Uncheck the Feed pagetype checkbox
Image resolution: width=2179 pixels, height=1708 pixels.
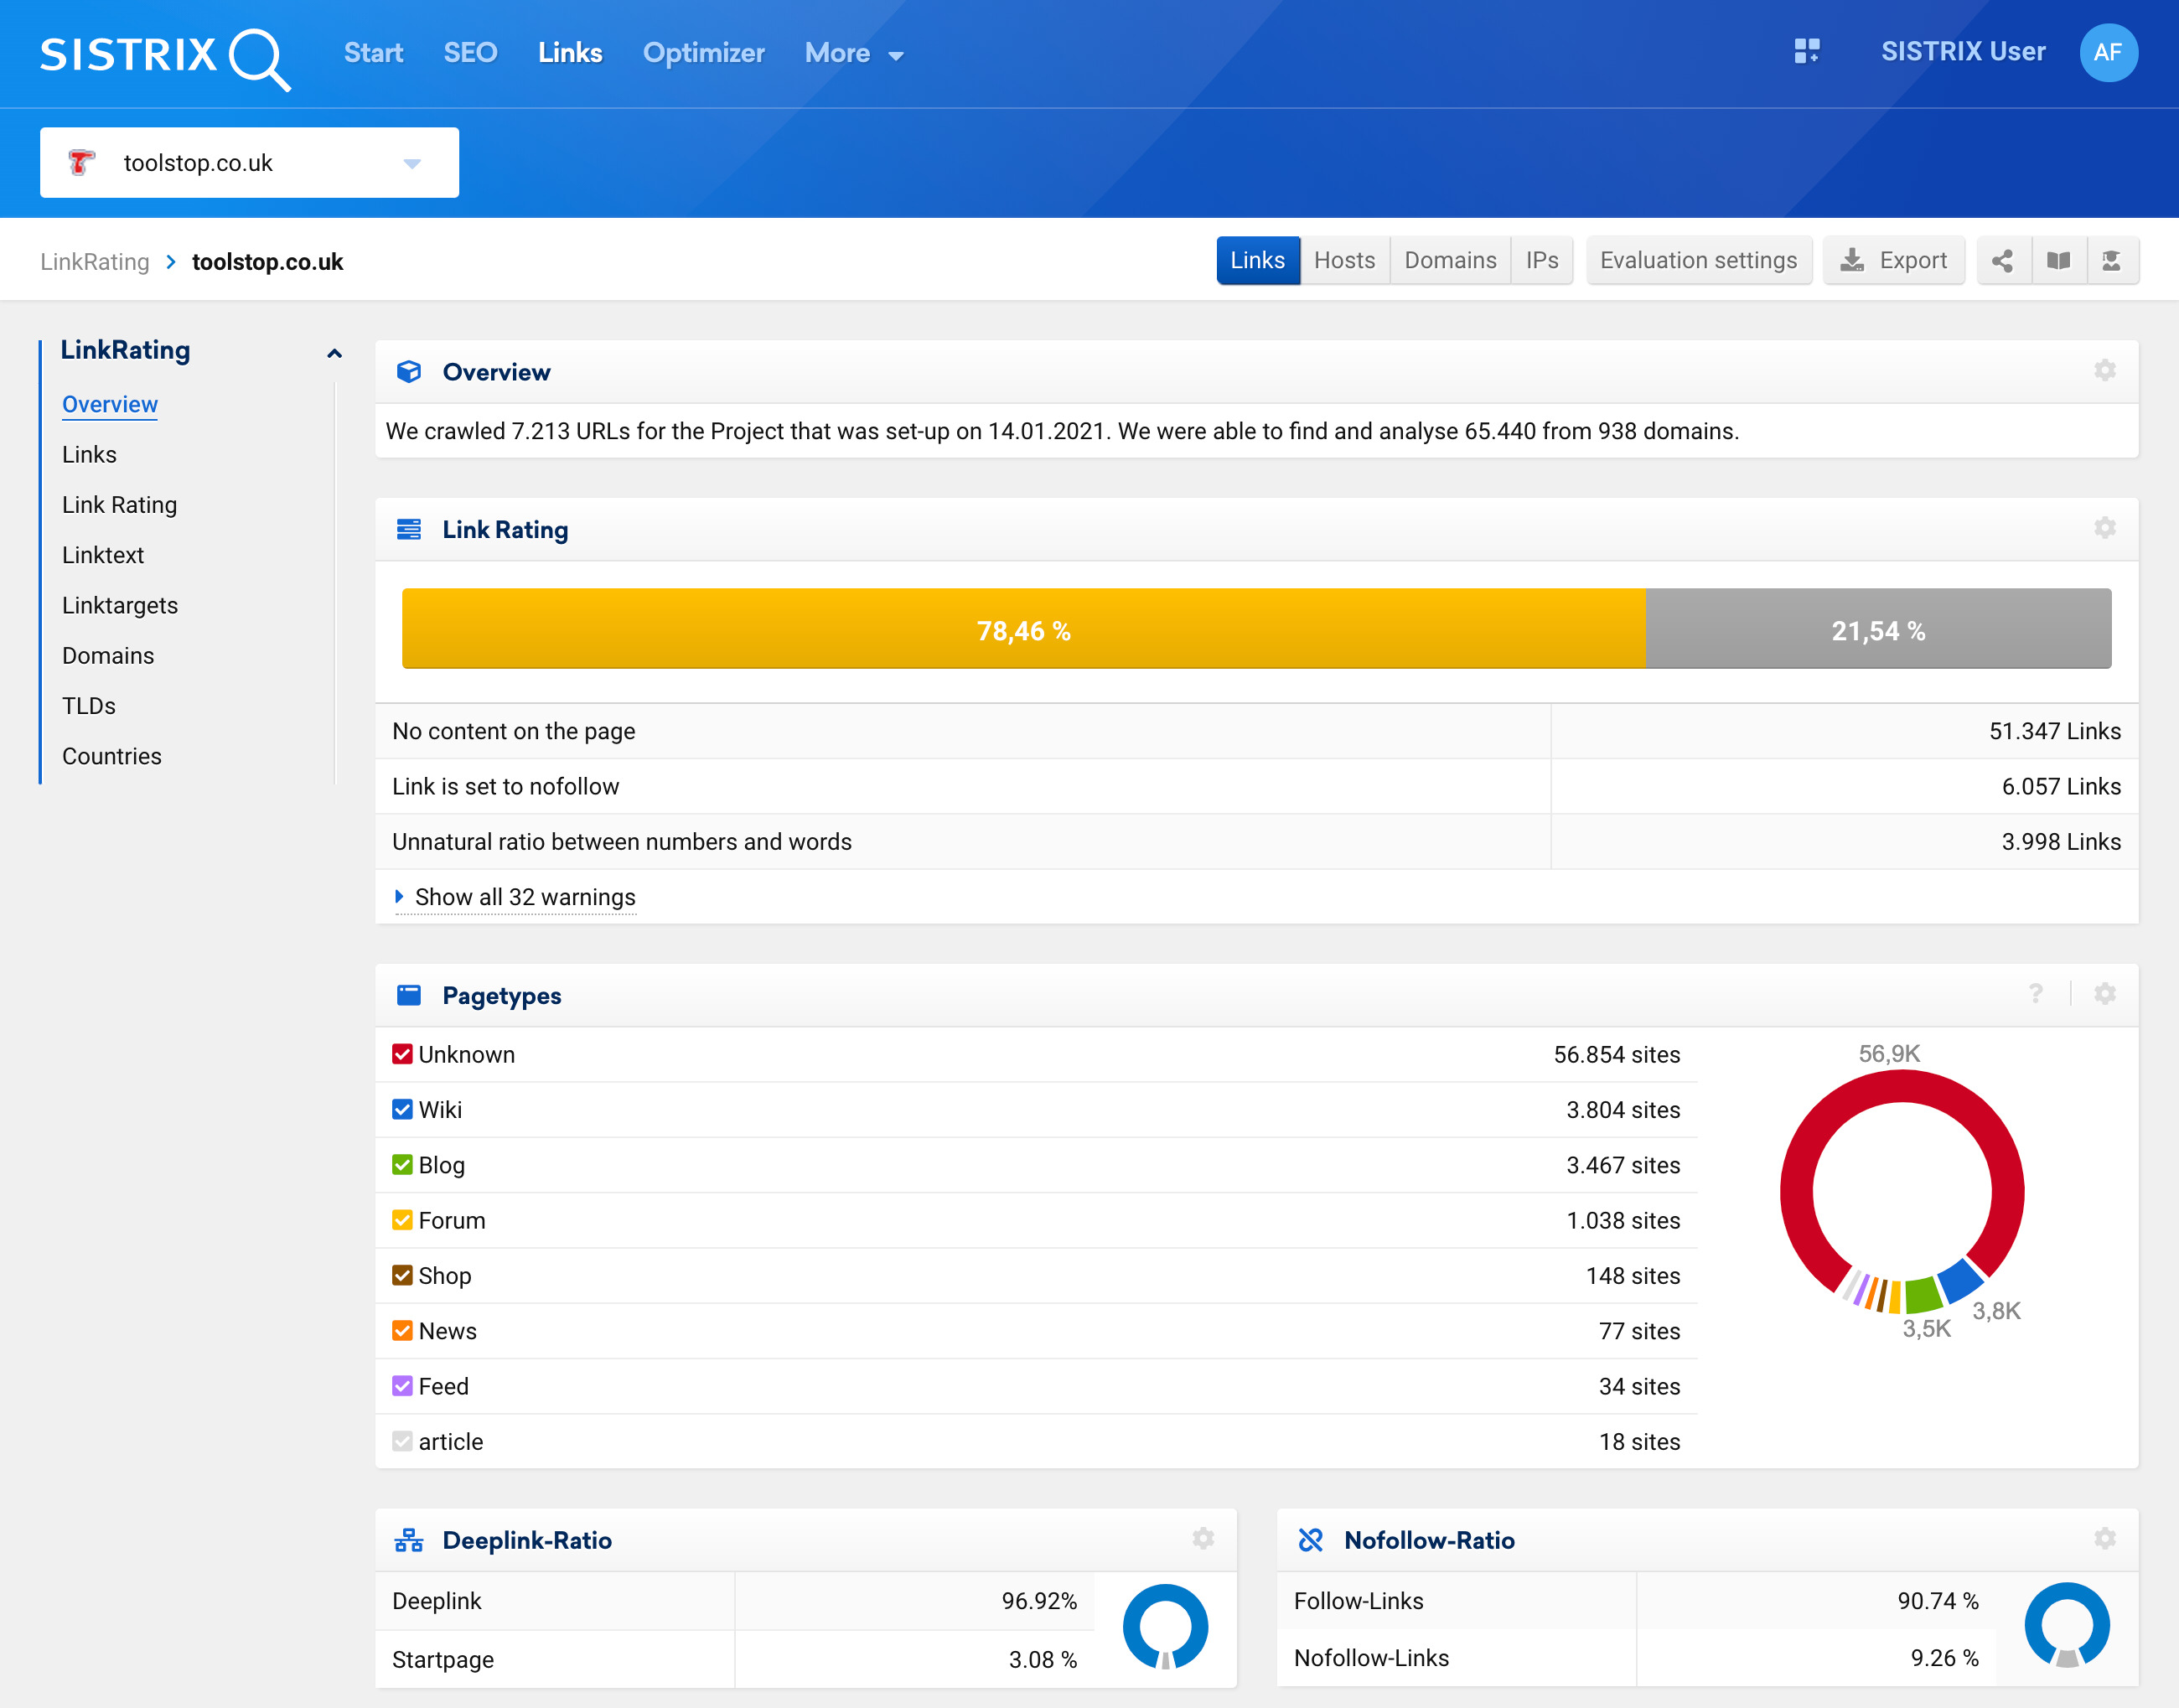click(x=402, y=1387)
